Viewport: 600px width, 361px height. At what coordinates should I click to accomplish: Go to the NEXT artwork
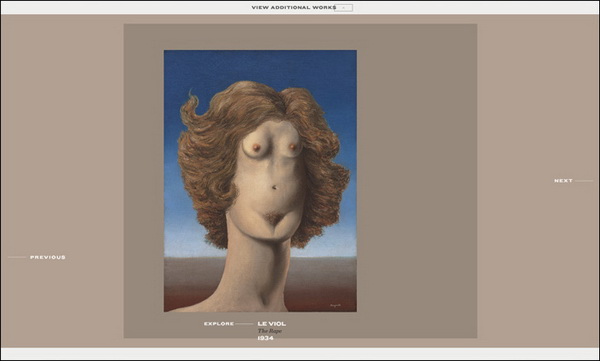pos(563,181)
